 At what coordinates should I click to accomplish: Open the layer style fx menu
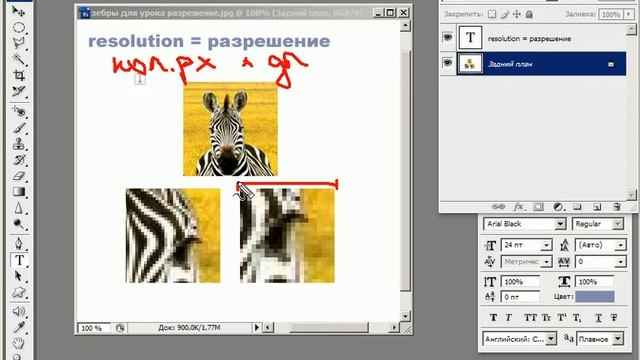(518, 207)
